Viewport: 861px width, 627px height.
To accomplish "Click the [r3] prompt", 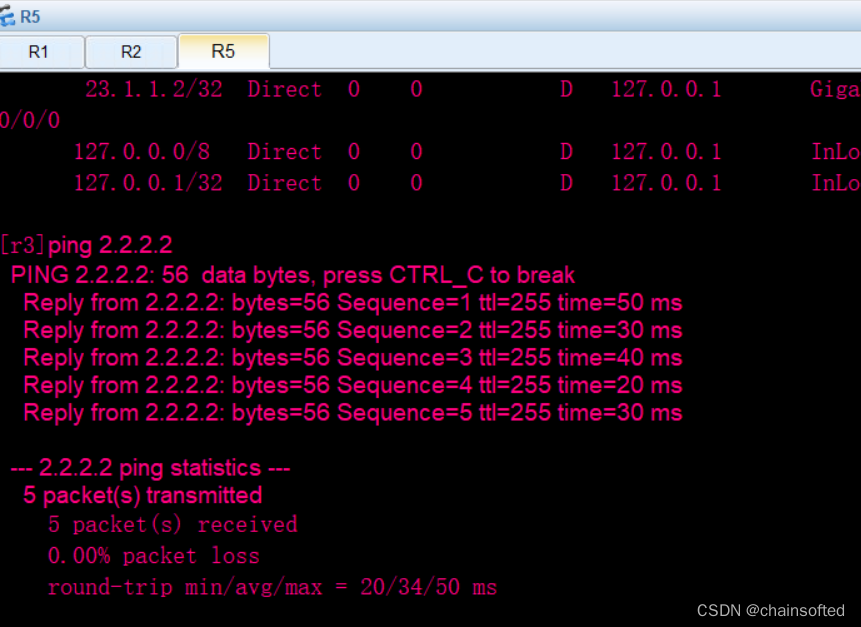I will click(x=22, y=245).
